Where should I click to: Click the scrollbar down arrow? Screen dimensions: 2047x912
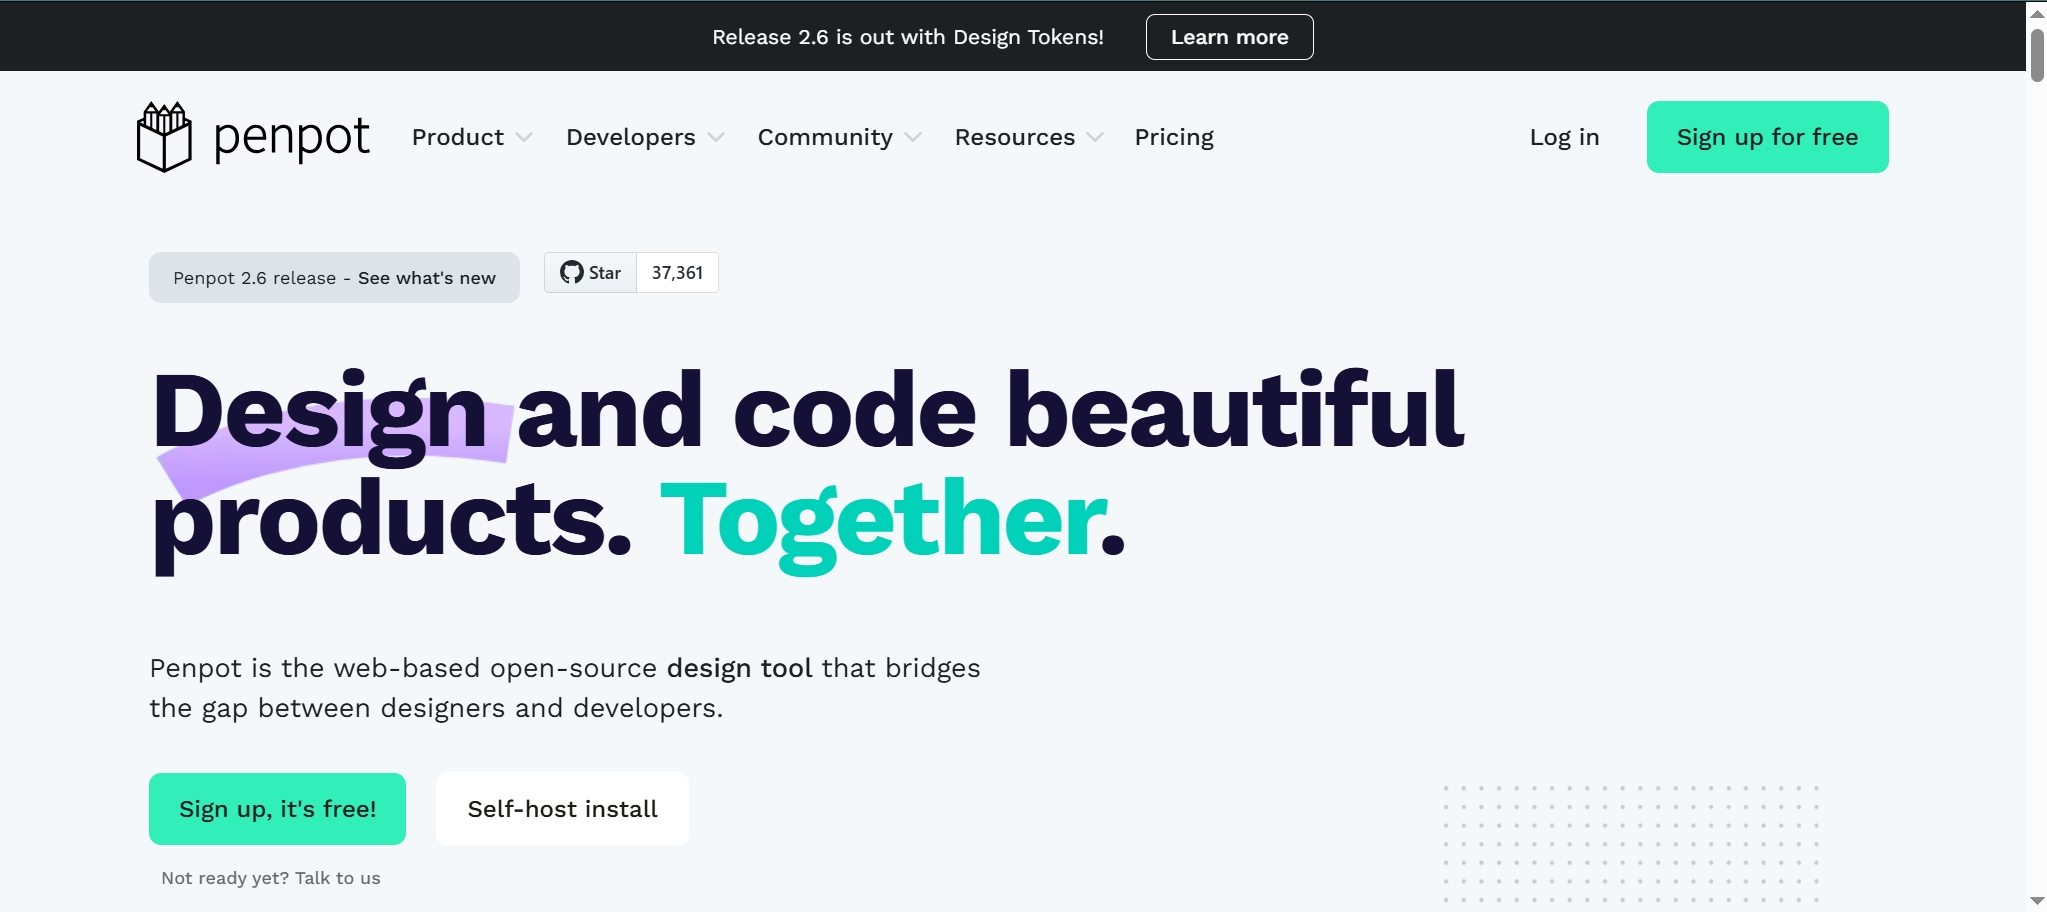click(x=2036, y=901)
